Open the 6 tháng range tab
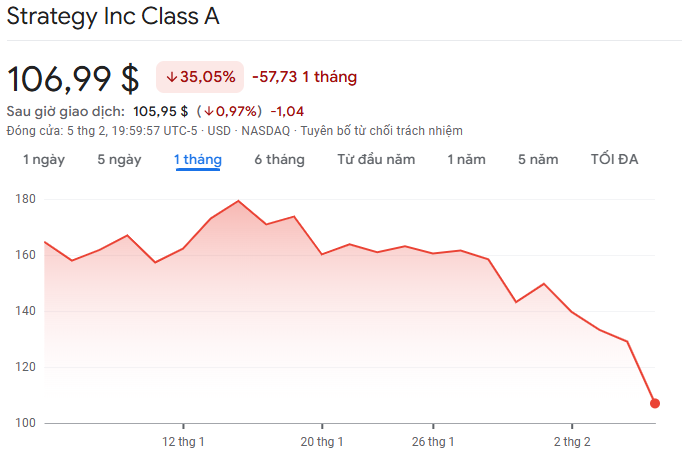The height and width of the screenshot is (457, 682). (x=279, y=160)
